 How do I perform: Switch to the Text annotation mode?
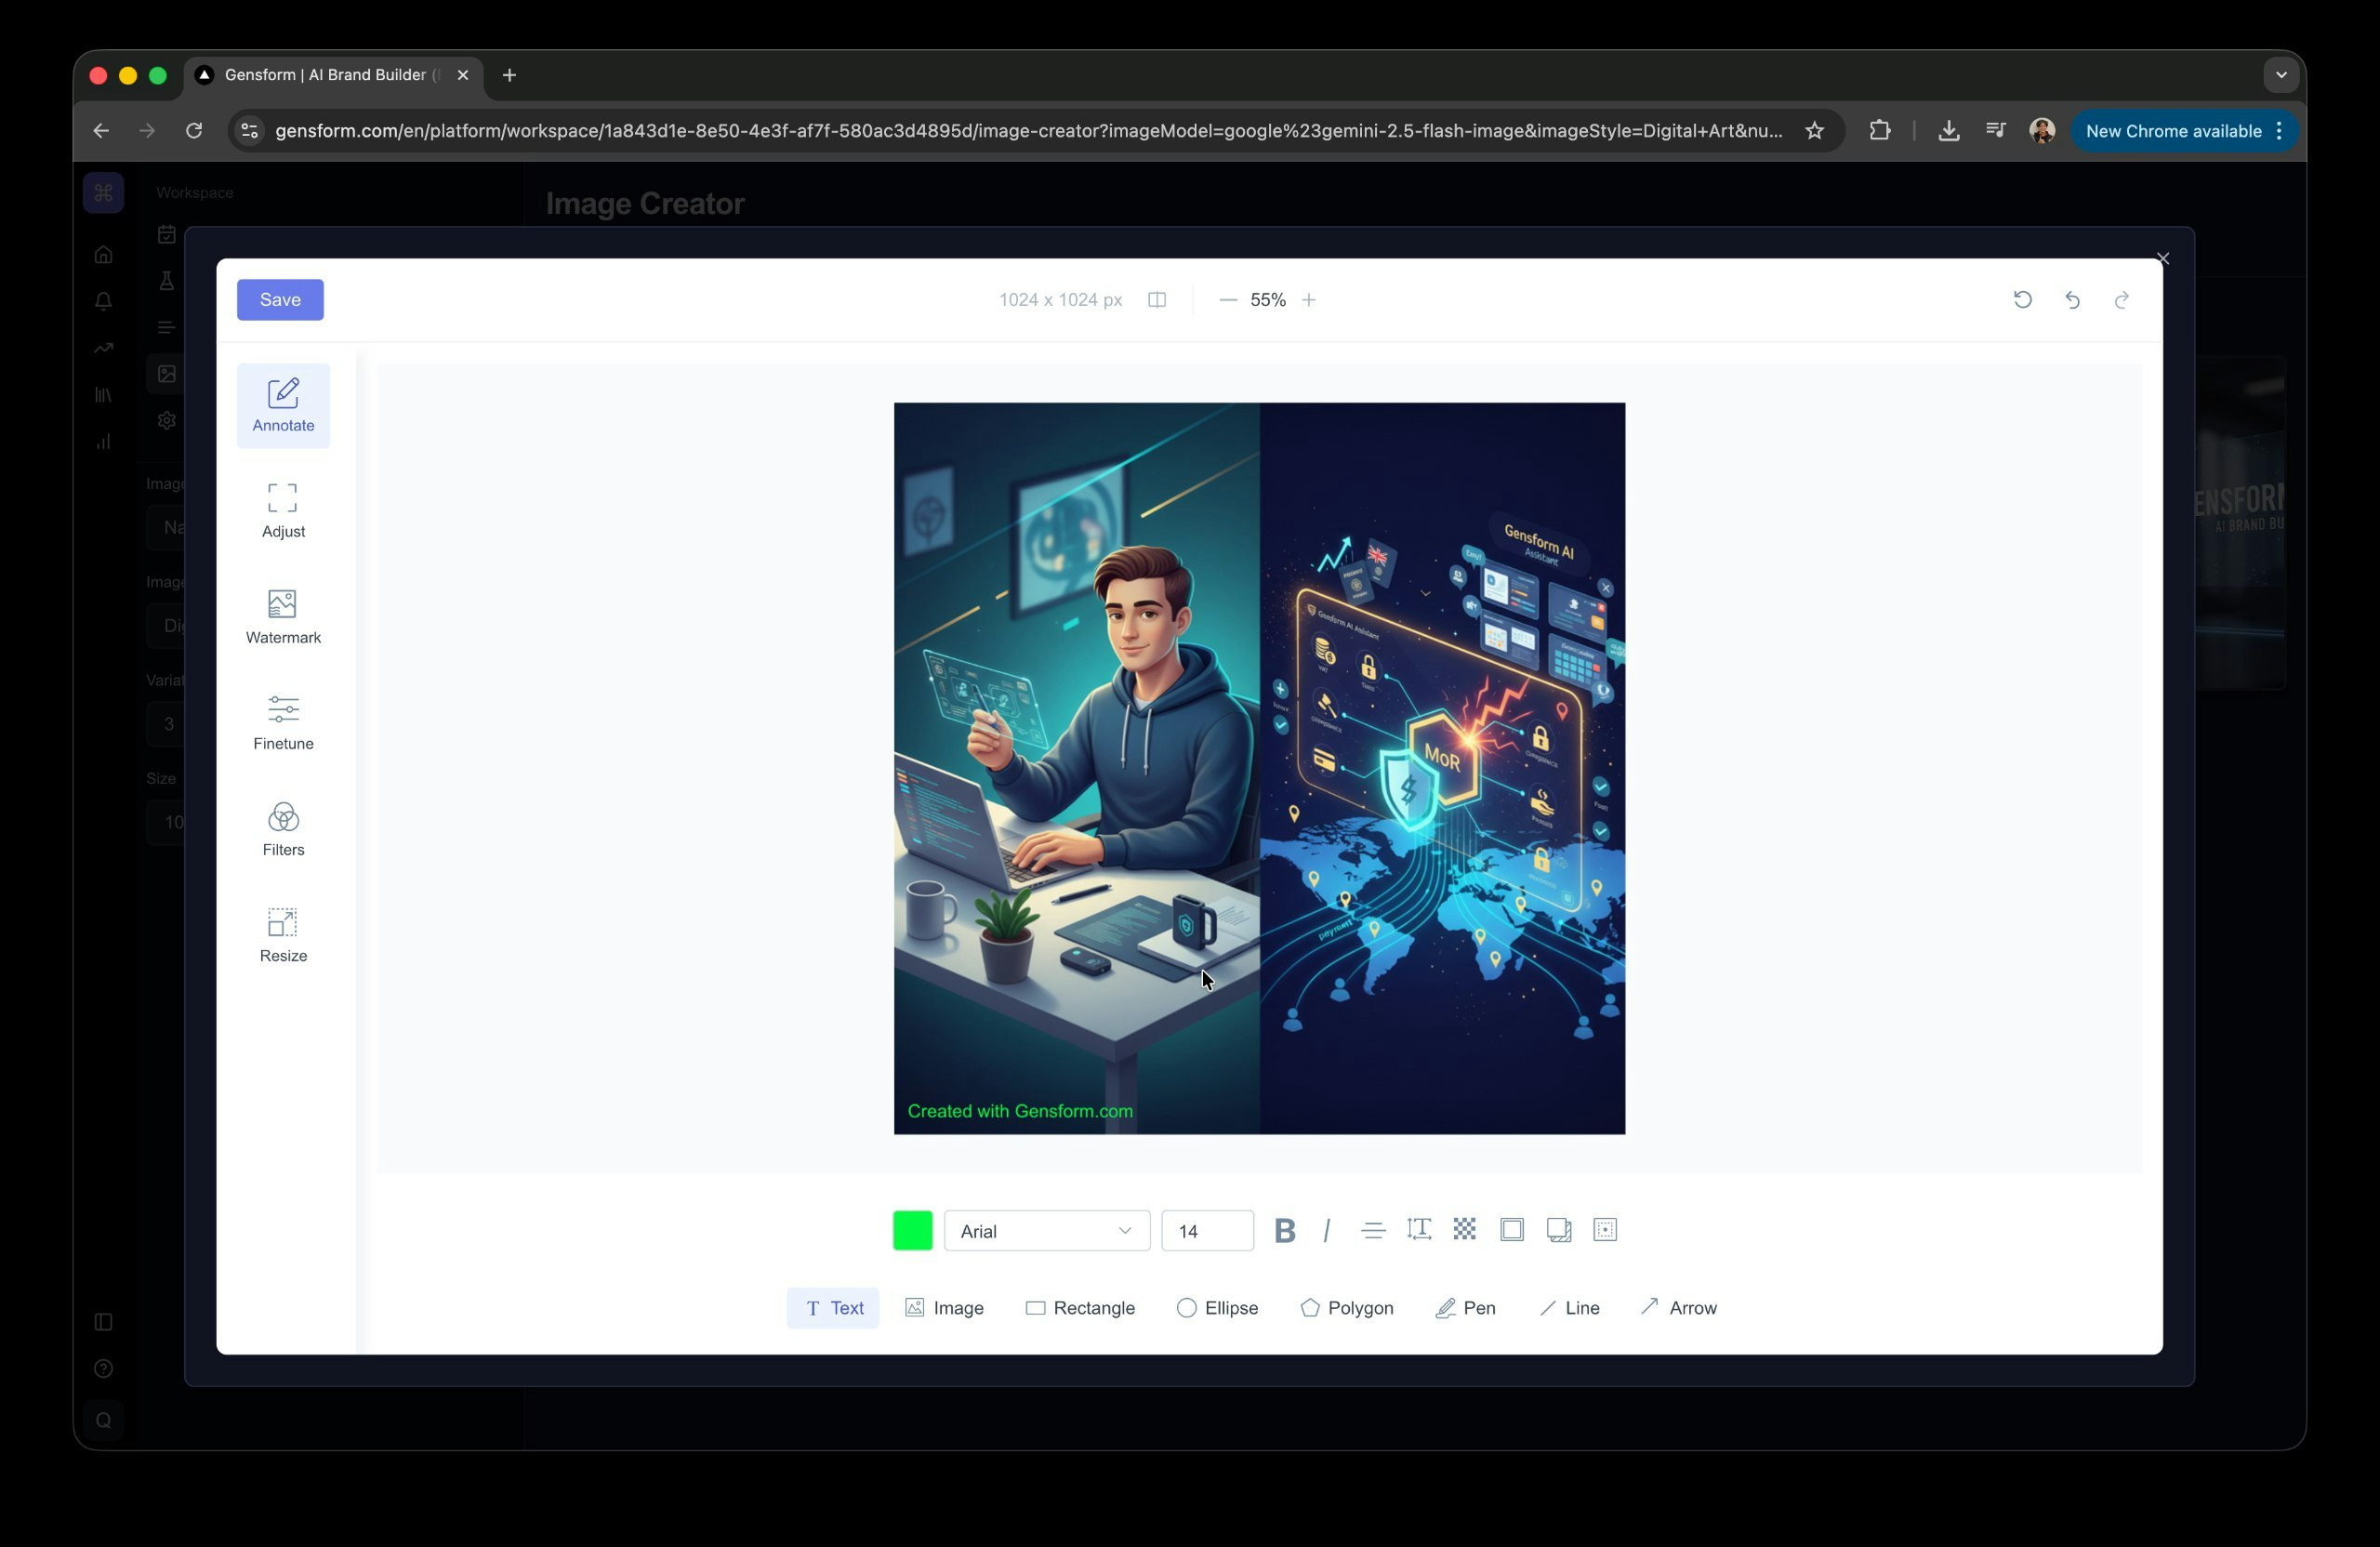tap(833, 1307)
